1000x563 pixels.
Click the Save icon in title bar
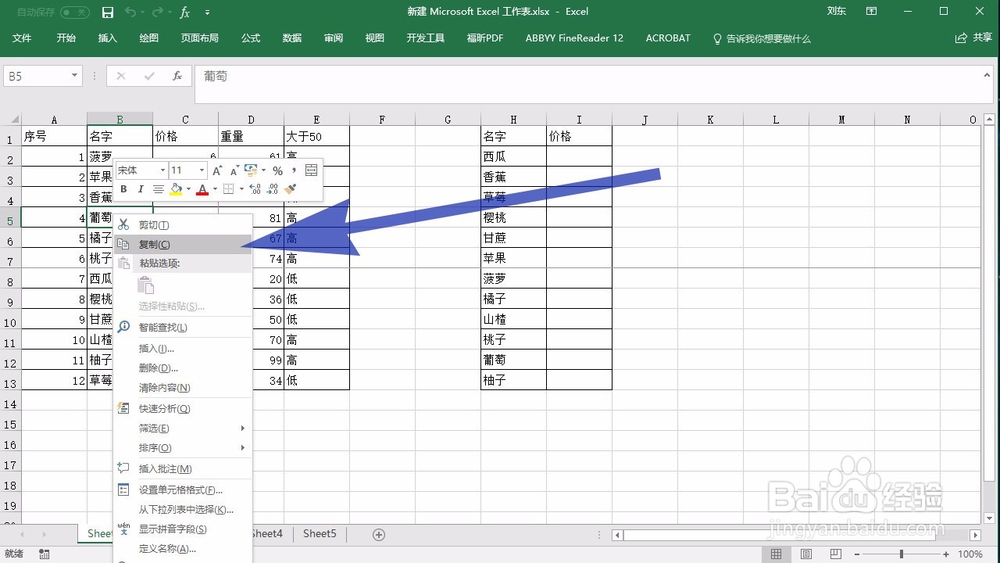(x=108, y=12)
